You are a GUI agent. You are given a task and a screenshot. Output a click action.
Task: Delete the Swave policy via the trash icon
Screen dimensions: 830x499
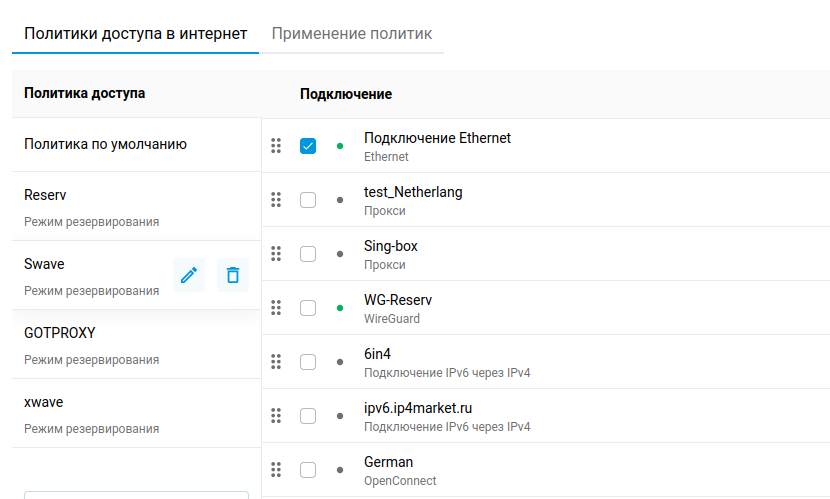point(233,275)
